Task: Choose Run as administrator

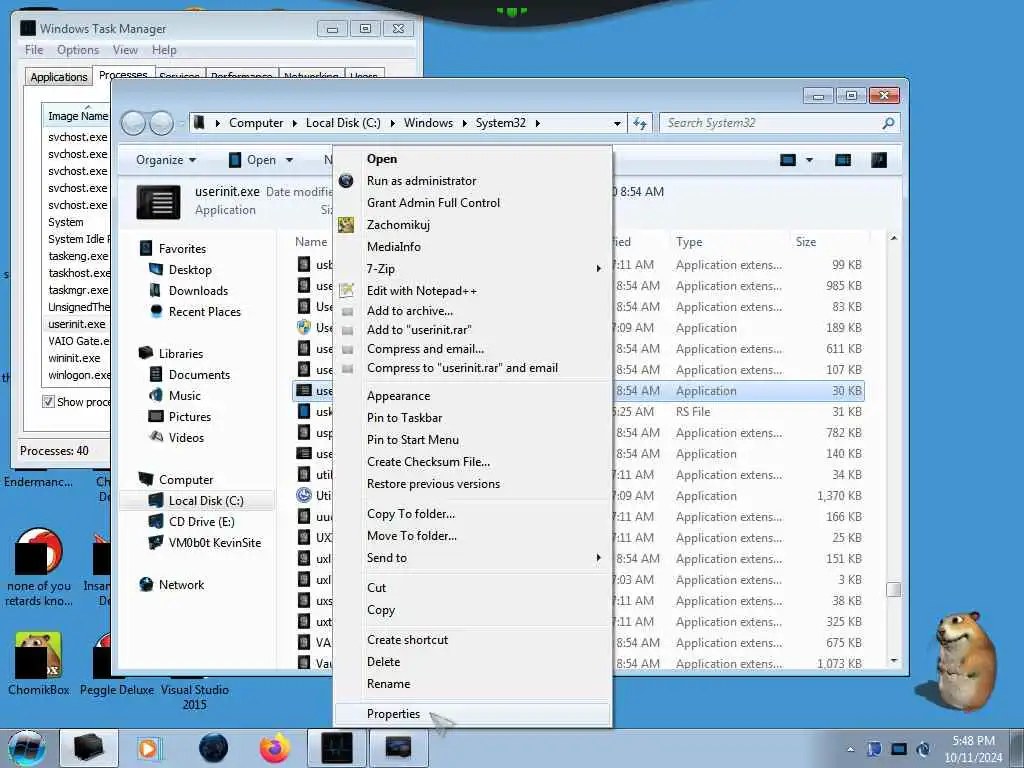Action: coord(421,181)
